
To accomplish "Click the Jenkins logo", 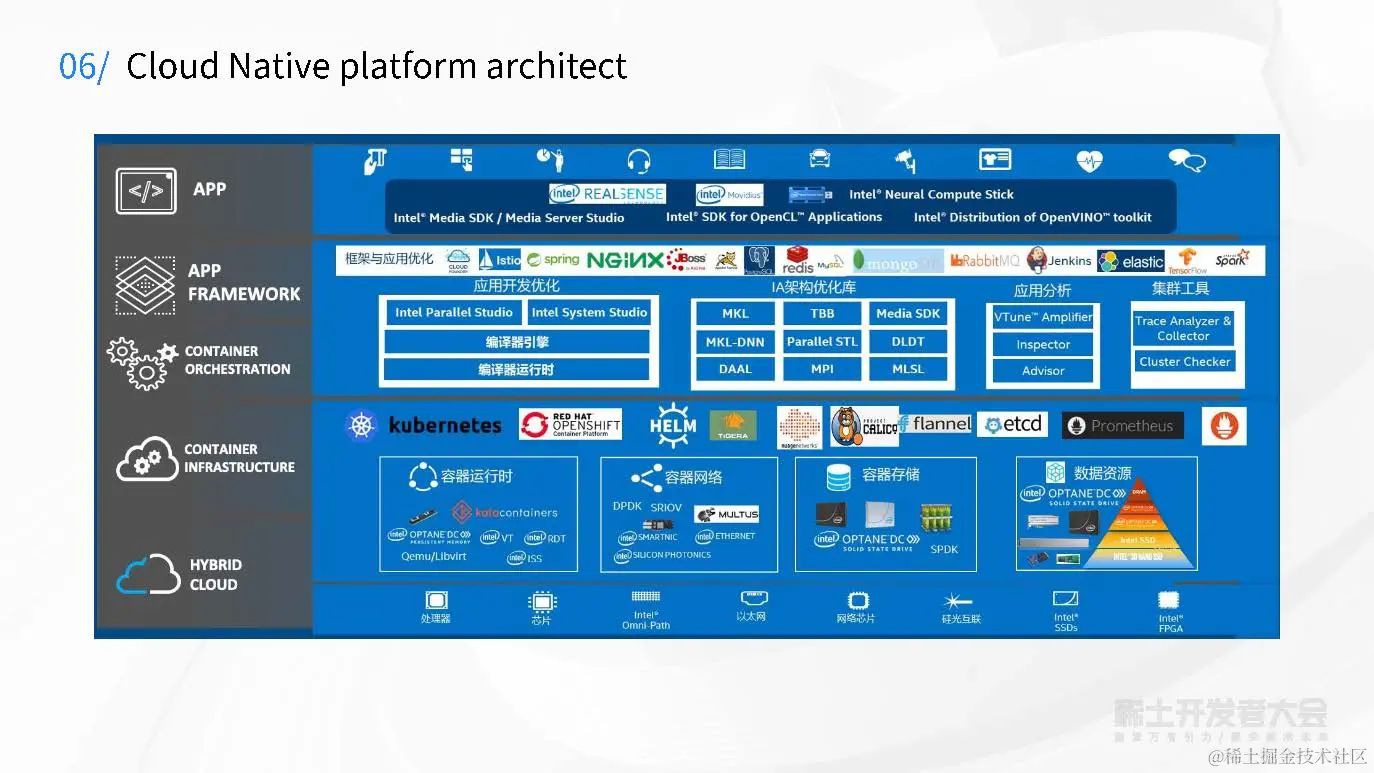I will coord(1059,261).
